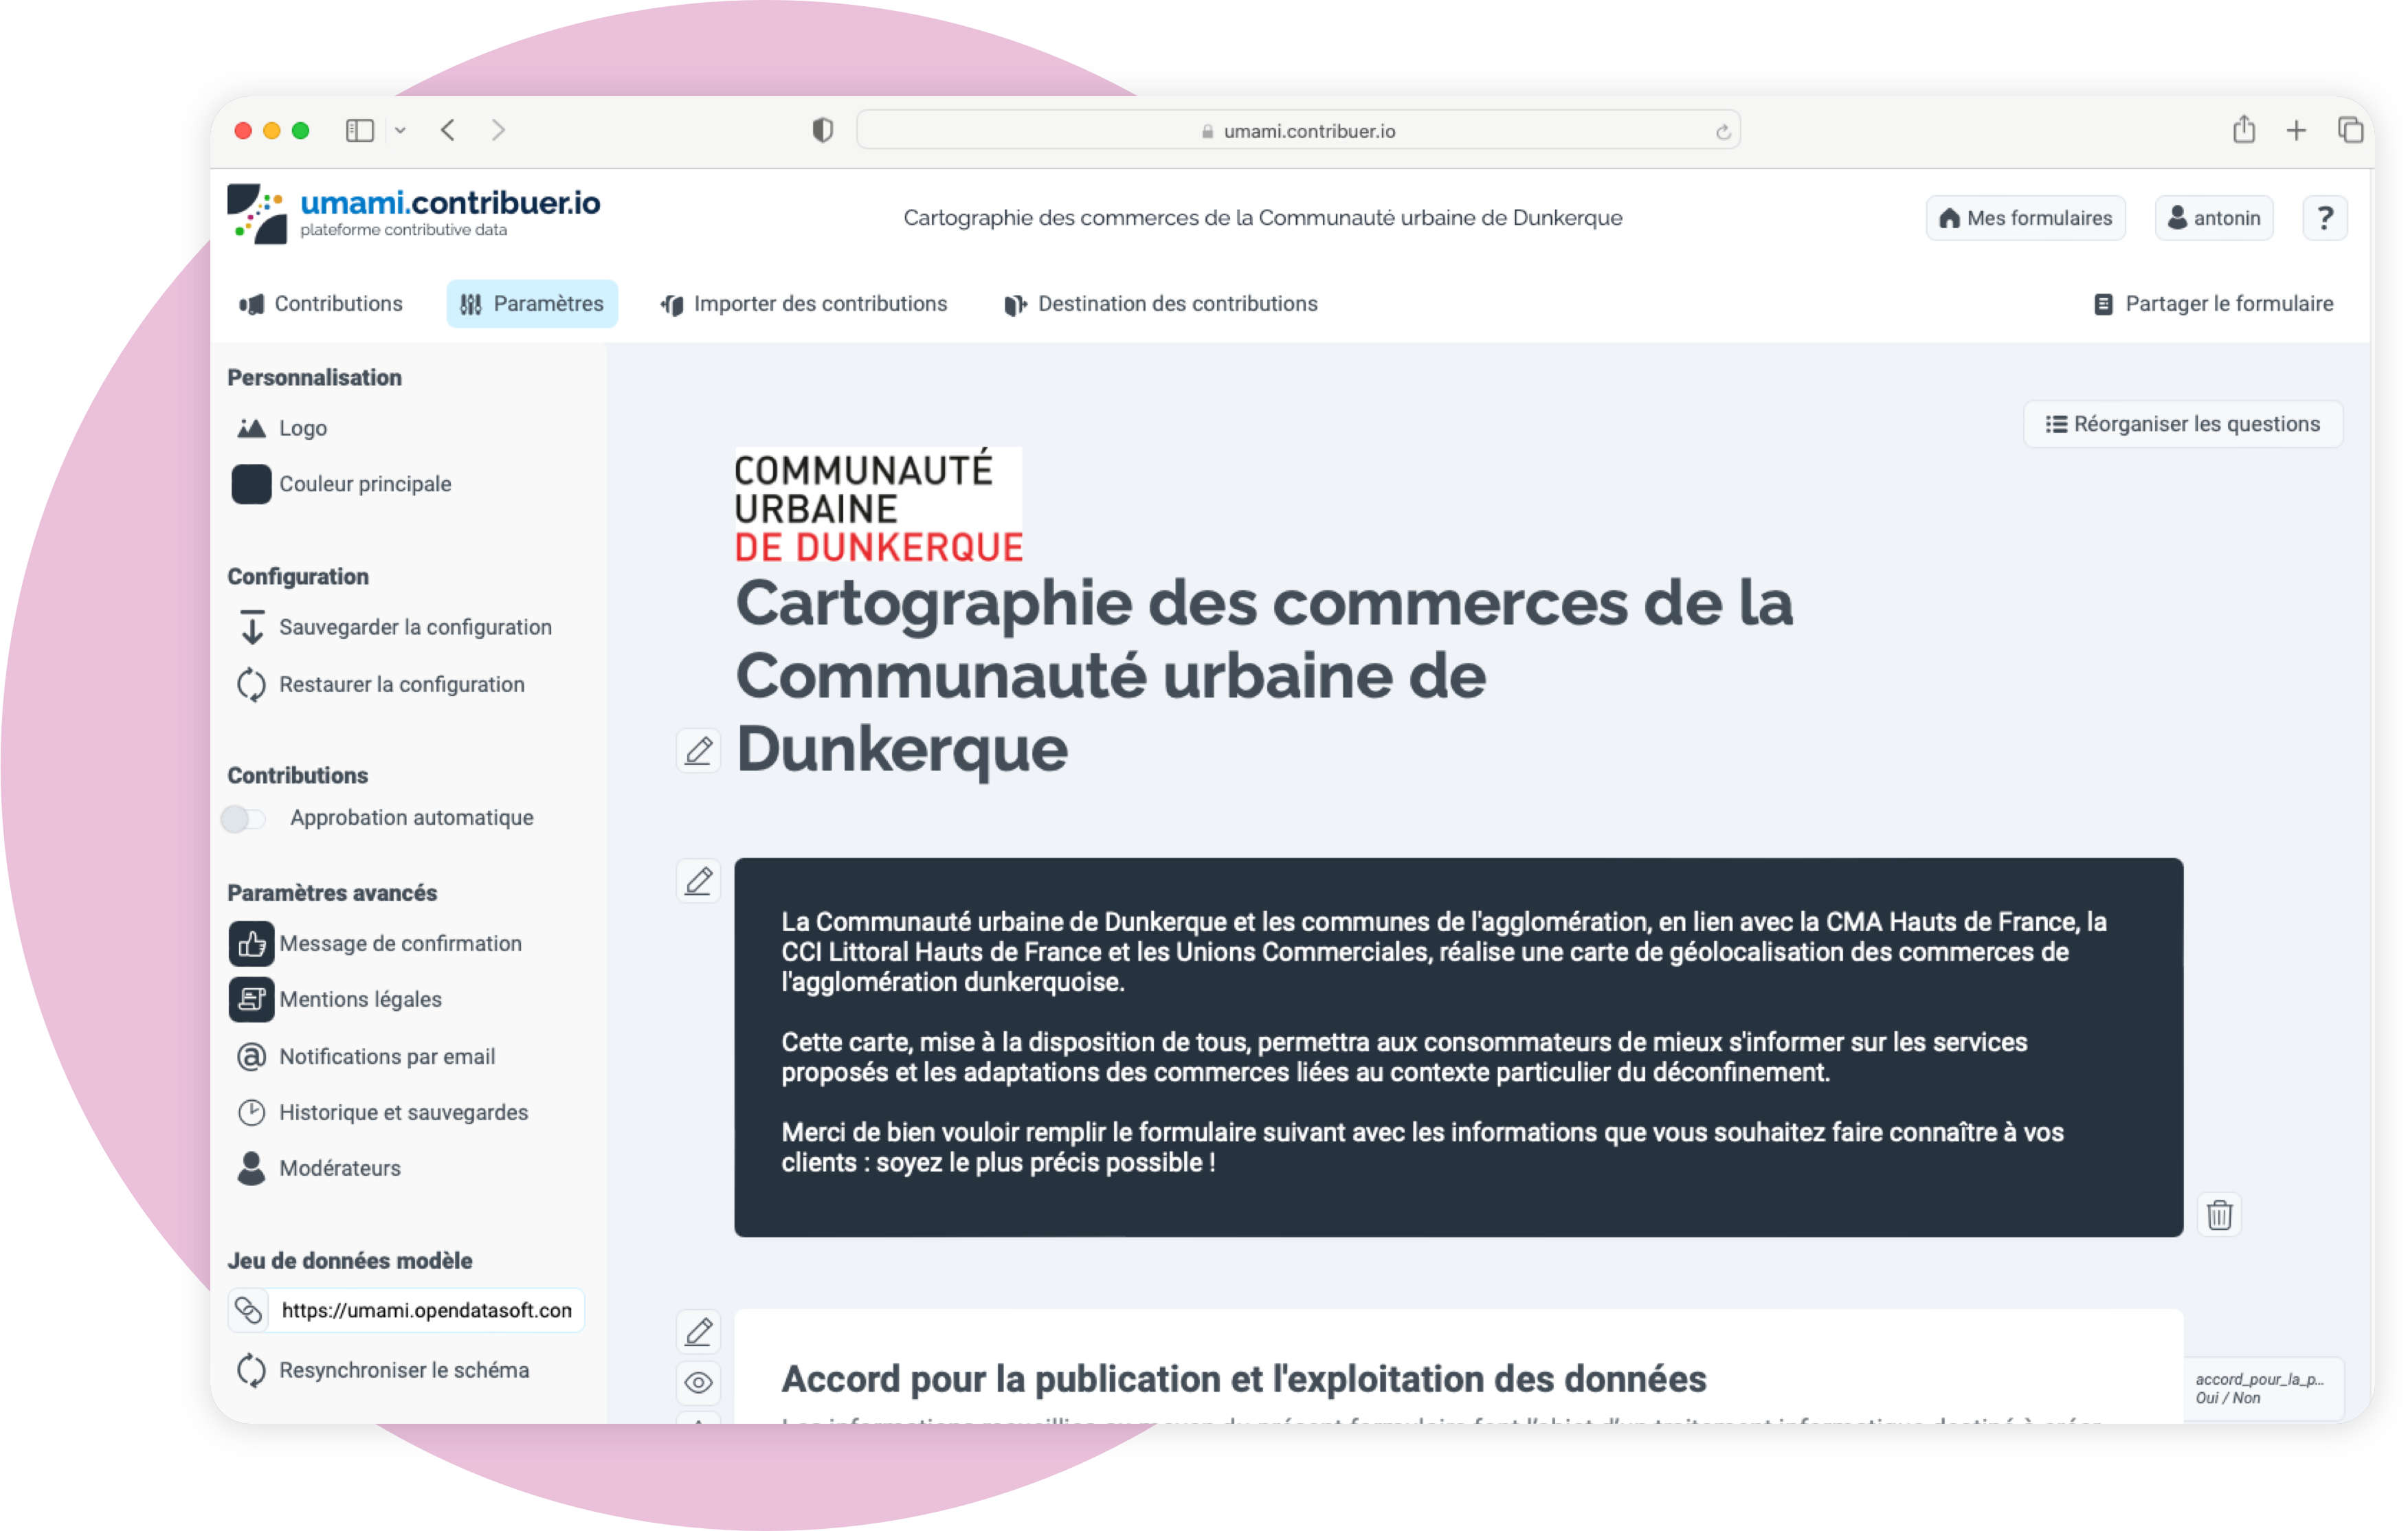Click Resynchroniser le schéma
2408x1531 pixels.
click(x=382, y=1370)
